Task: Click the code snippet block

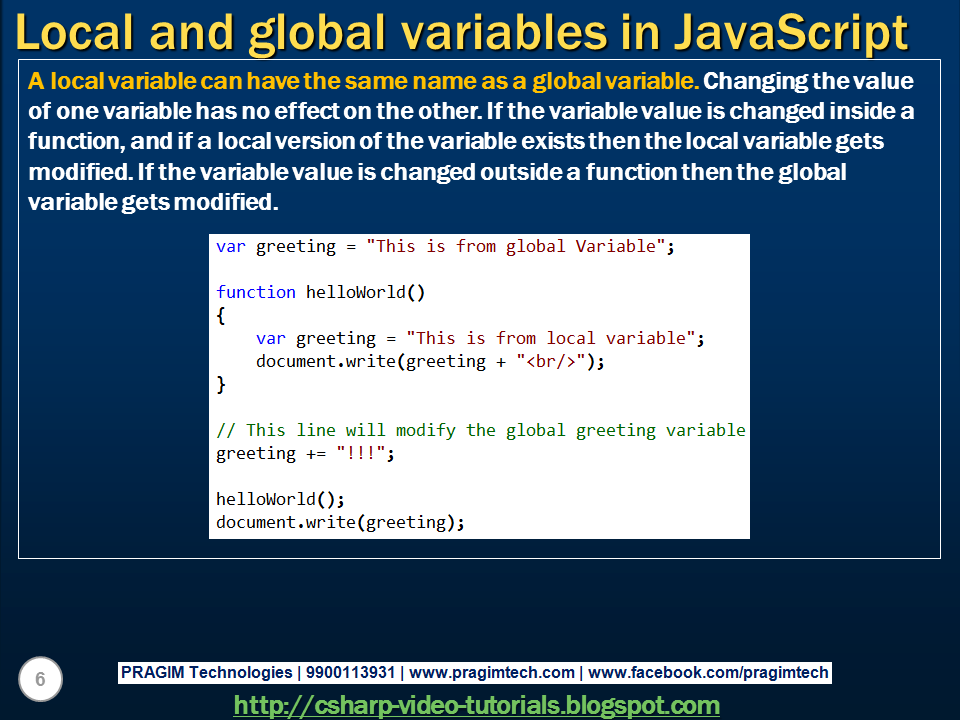Action: pyautogui.click(x=480, y=385)
